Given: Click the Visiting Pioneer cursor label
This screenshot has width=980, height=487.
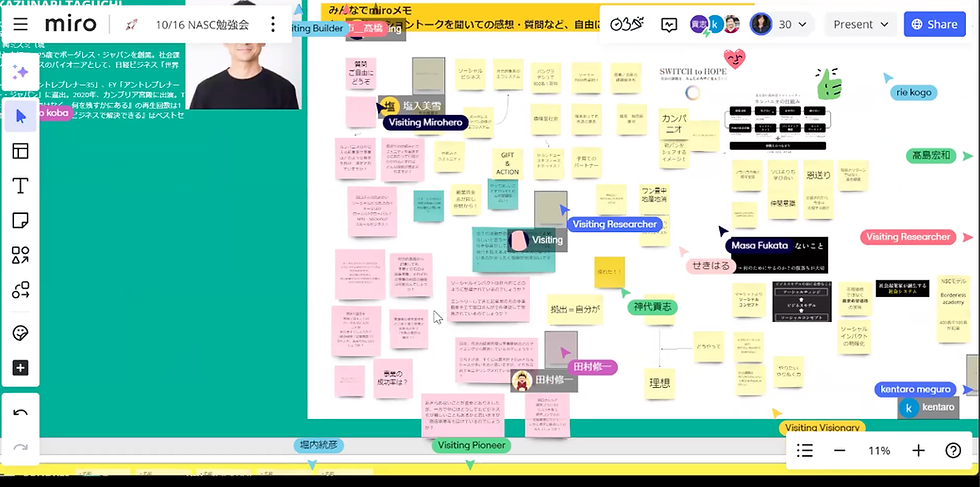Looking at the screenshot, I should [x=472, y=445].
